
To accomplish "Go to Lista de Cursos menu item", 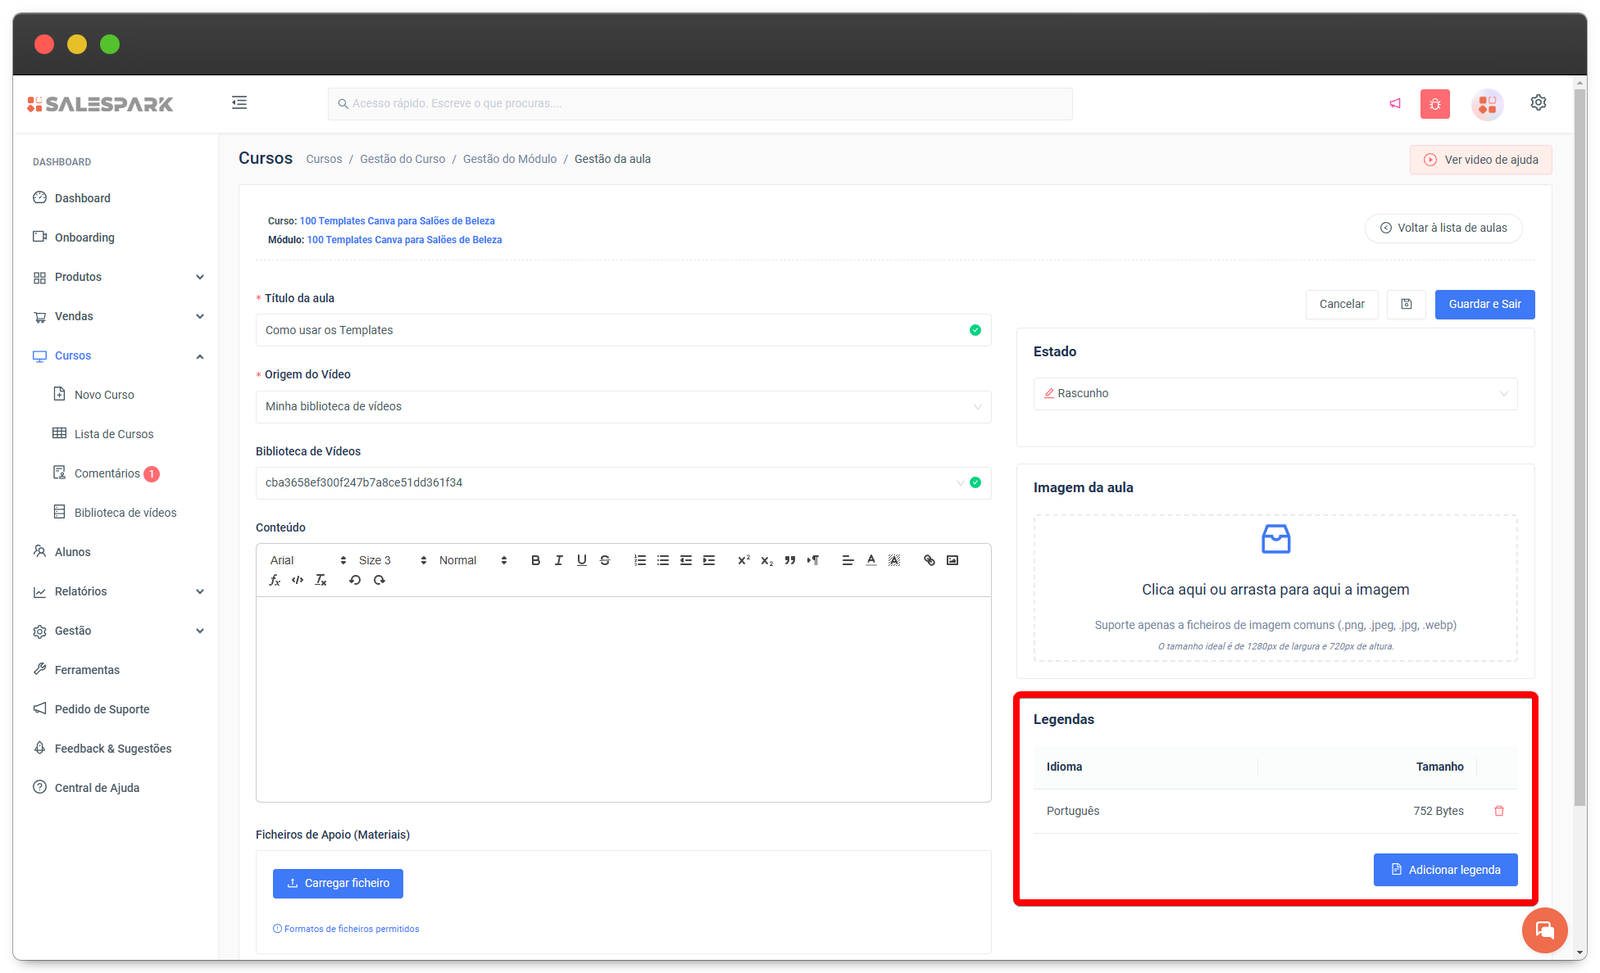I will tap(114, 434).
